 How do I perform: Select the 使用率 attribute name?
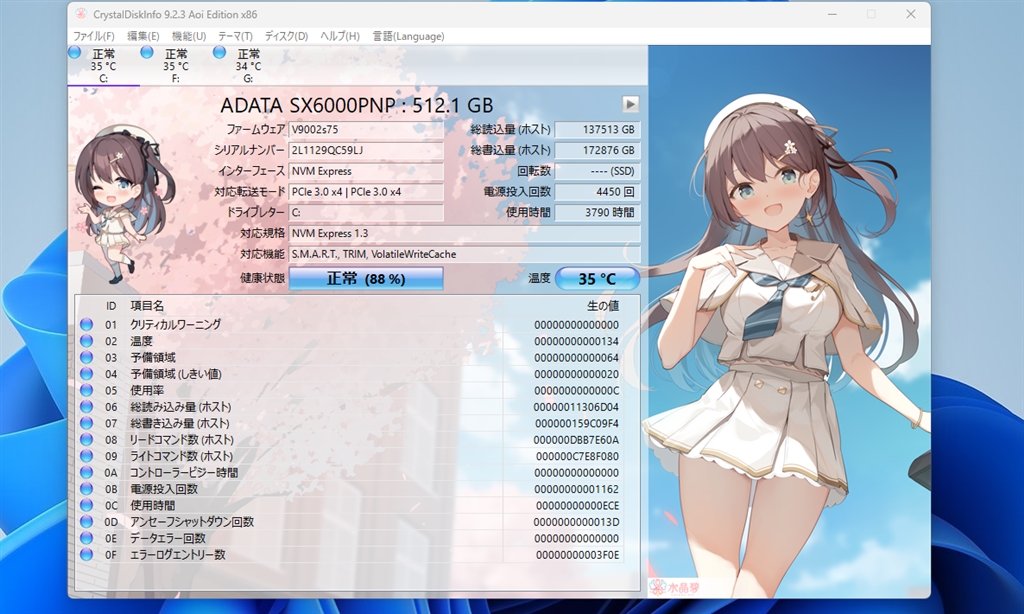[147, 391]
